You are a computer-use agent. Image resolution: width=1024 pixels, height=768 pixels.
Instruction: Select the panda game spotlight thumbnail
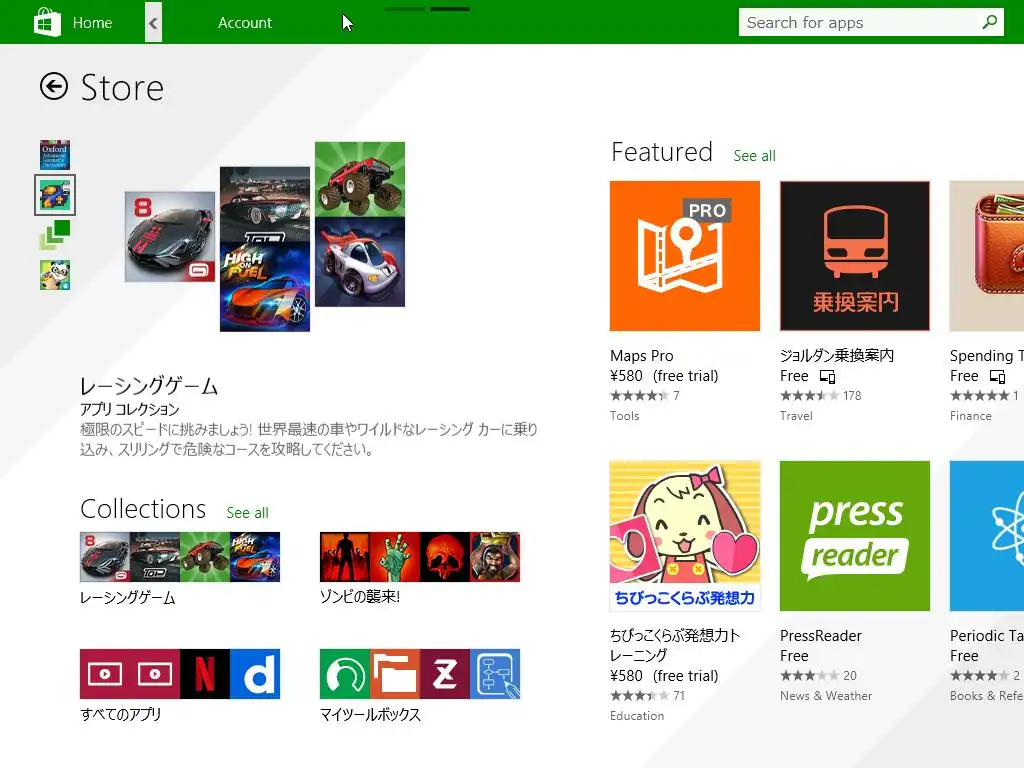click(55, 275)
